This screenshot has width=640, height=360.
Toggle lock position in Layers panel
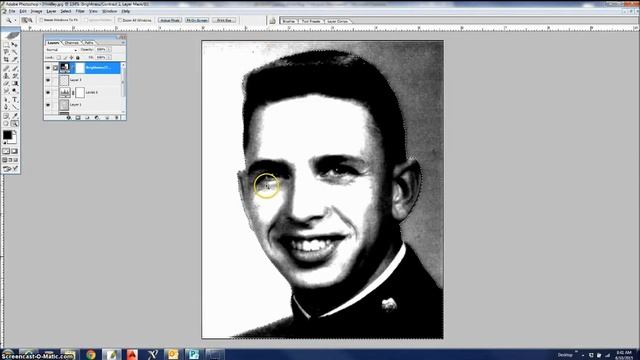pyautogui.click(x=71, y=58)
